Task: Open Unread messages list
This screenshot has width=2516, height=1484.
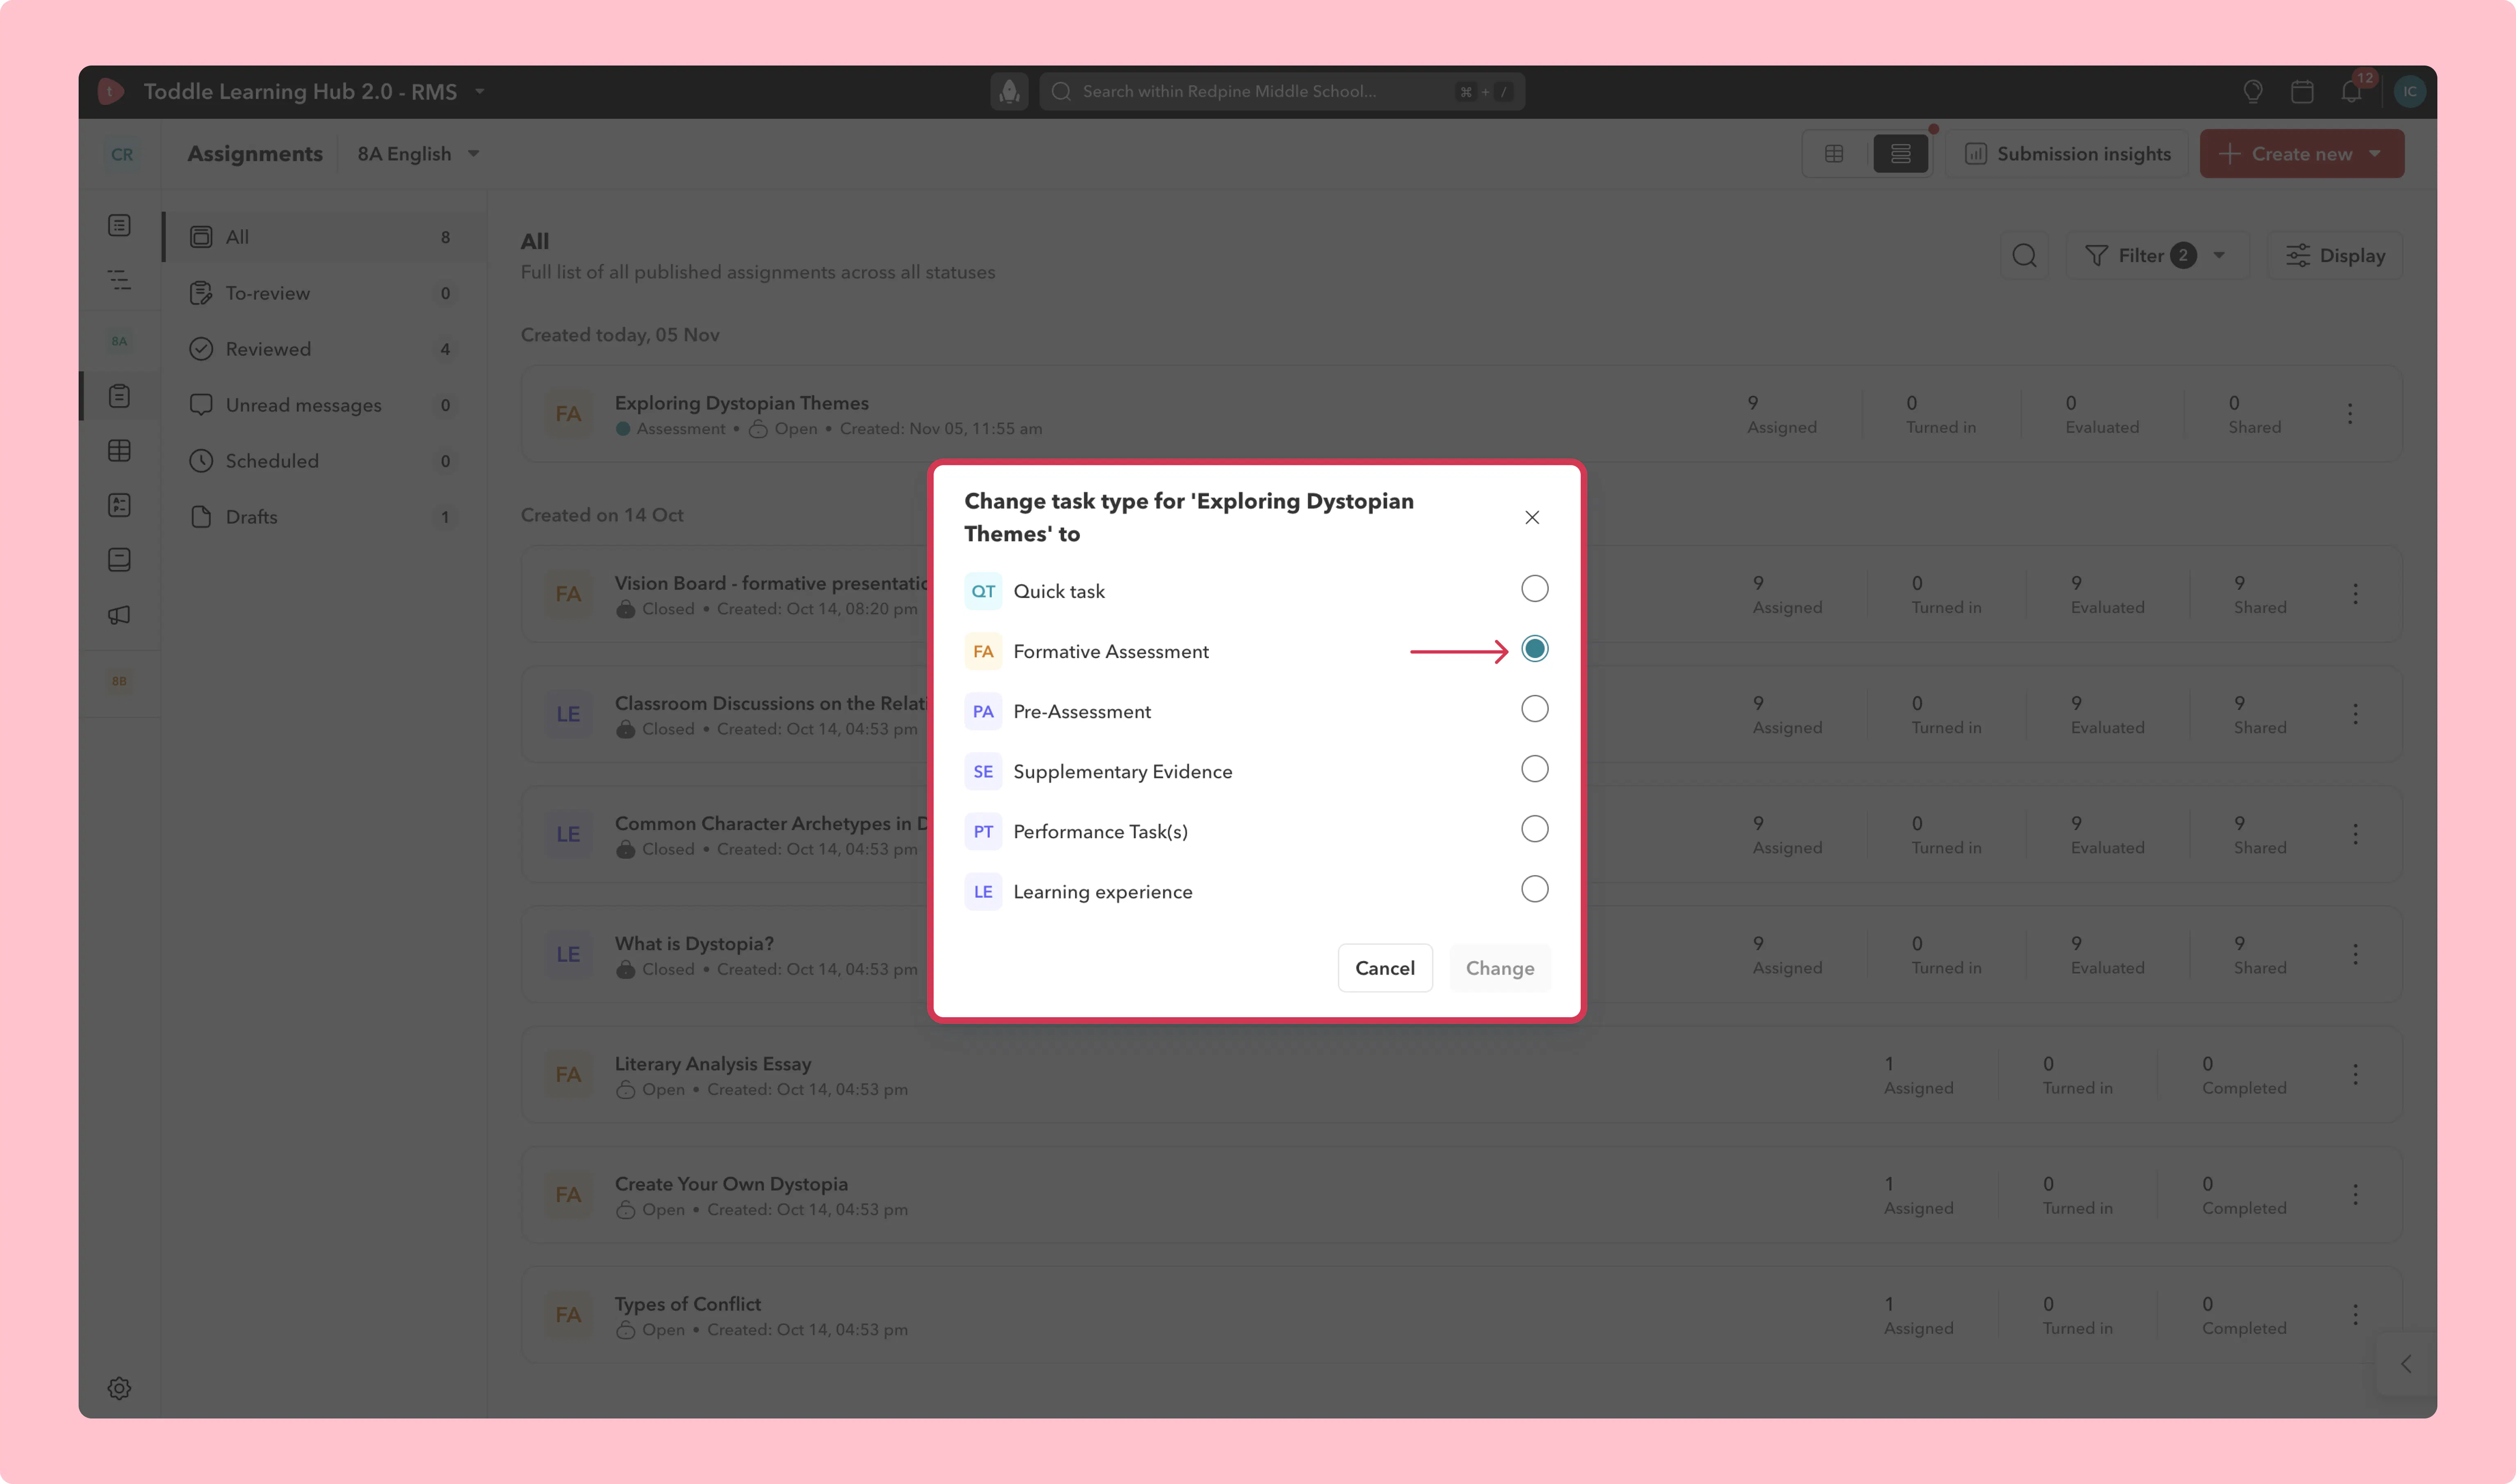Action: coord(324,405)
